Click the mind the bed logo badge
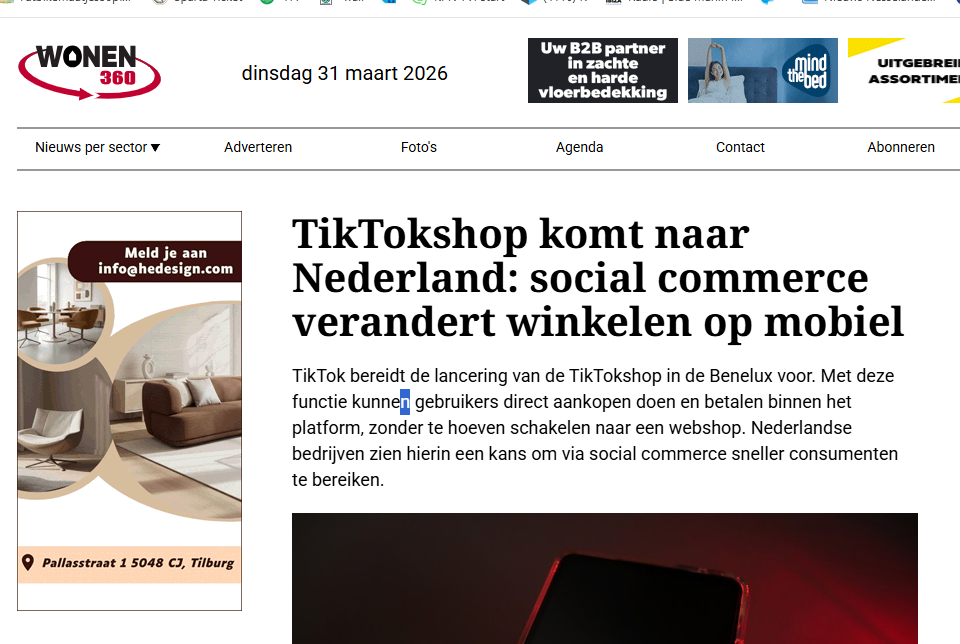Image resolution: width=960 pixels, height=644 pixels. 807,72
